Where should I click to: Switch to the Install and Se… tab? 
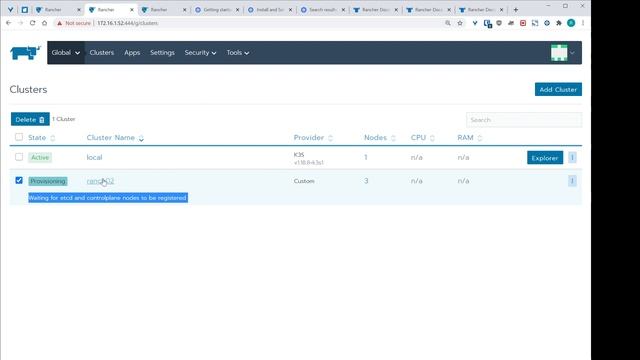tap(269, 9)
